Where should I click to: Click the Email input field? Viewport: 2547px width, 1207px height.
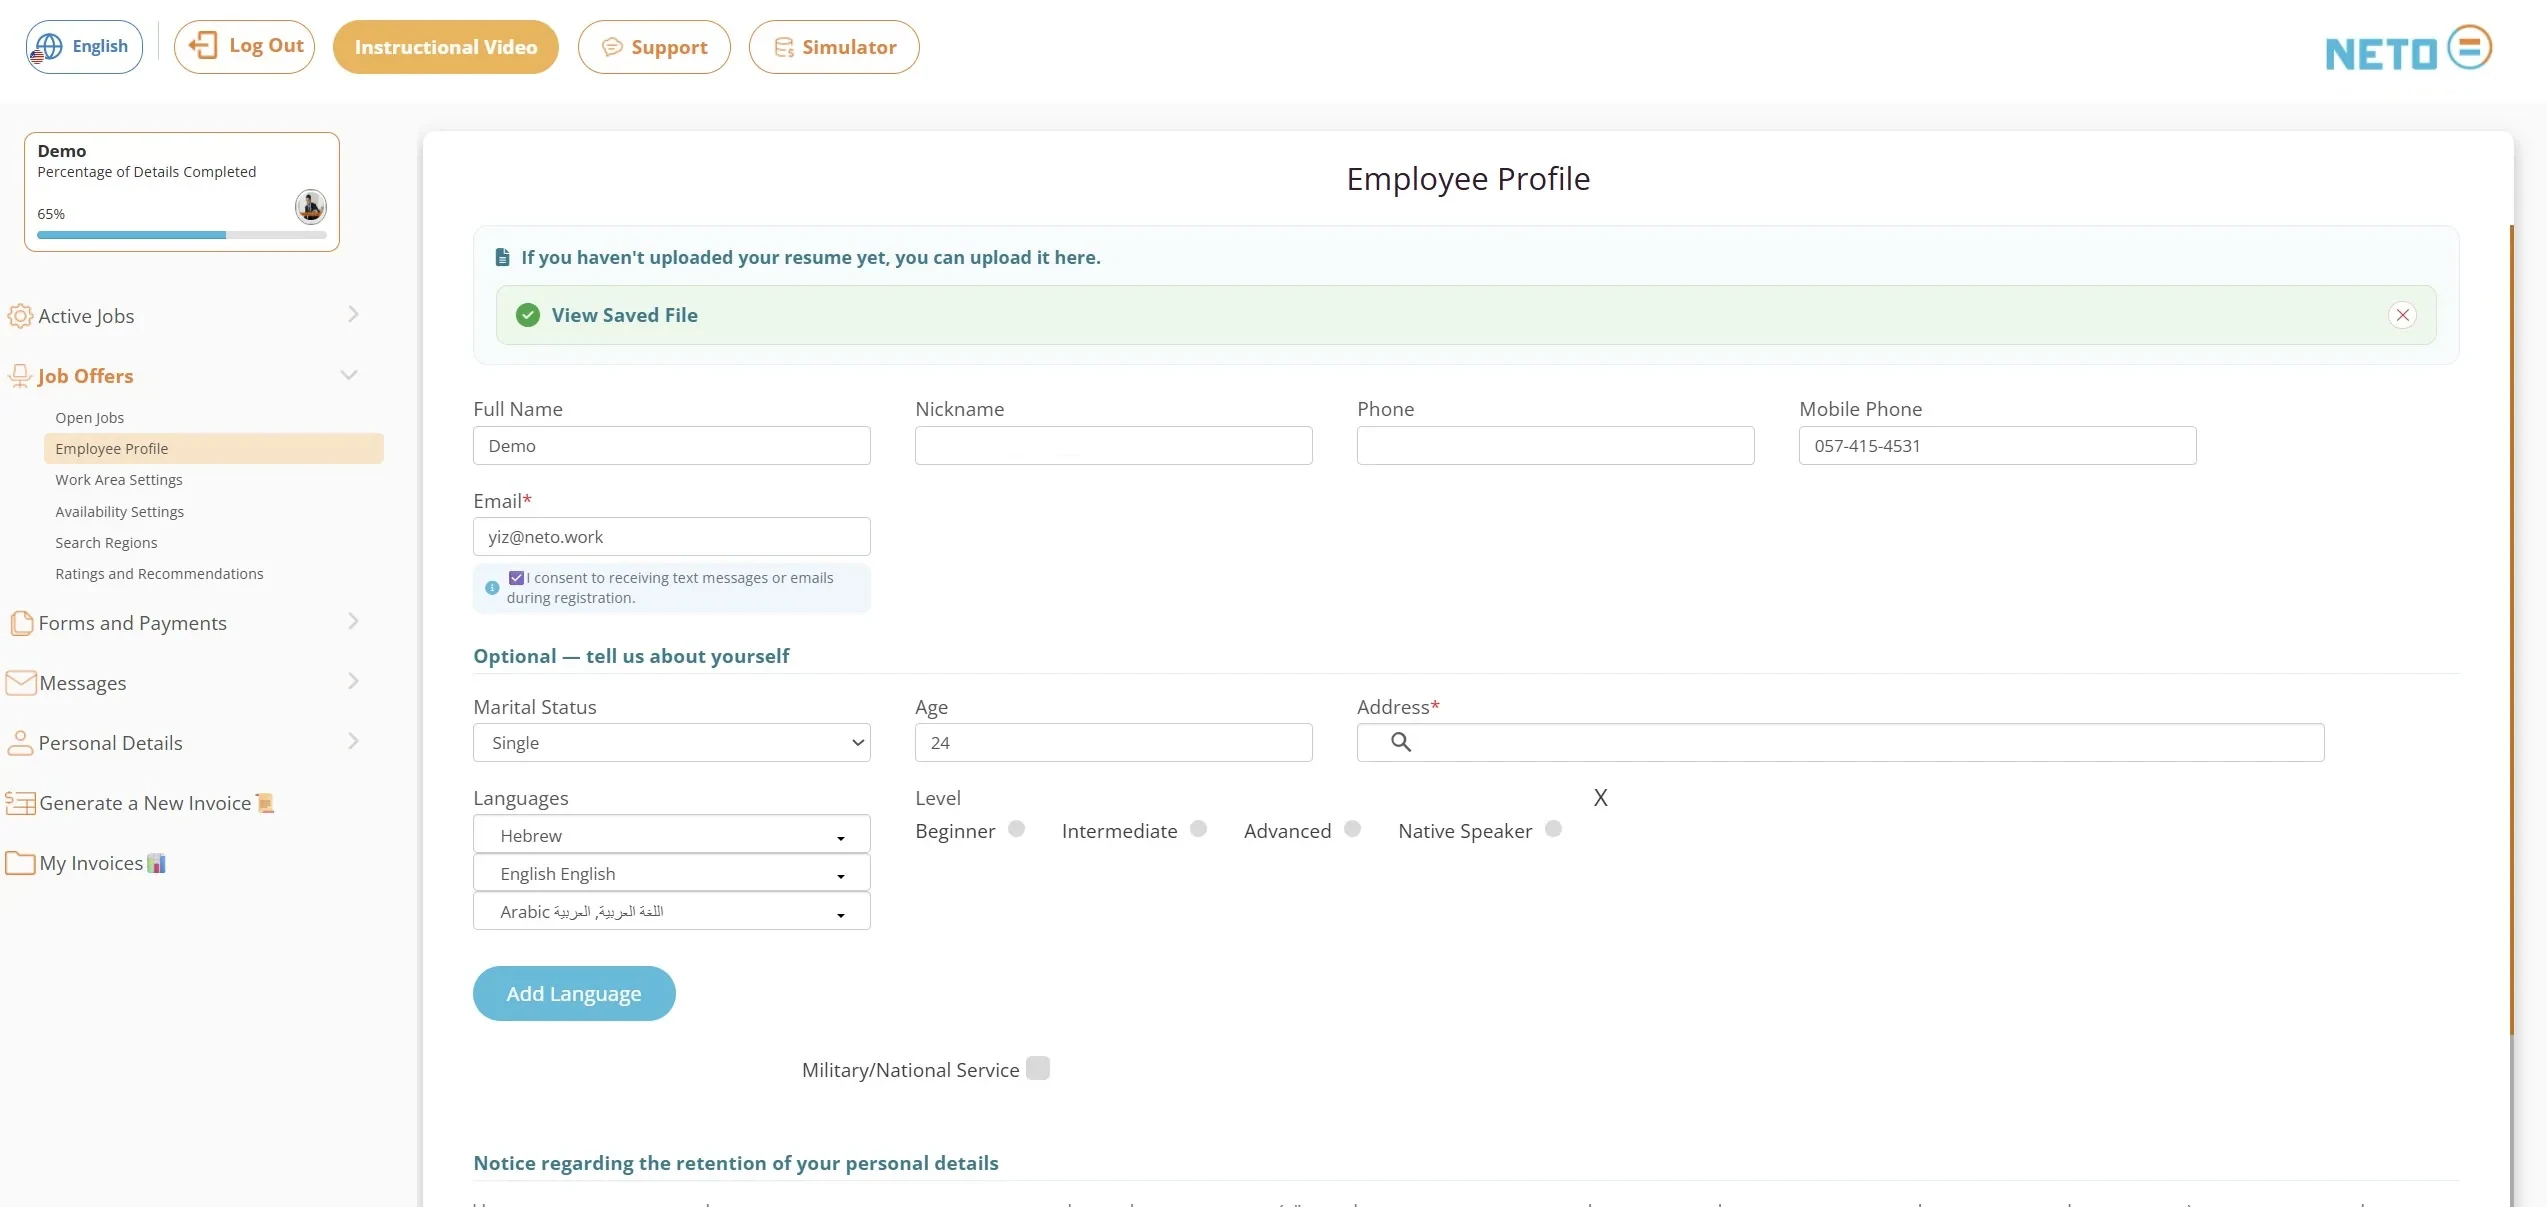coord(672,537)
